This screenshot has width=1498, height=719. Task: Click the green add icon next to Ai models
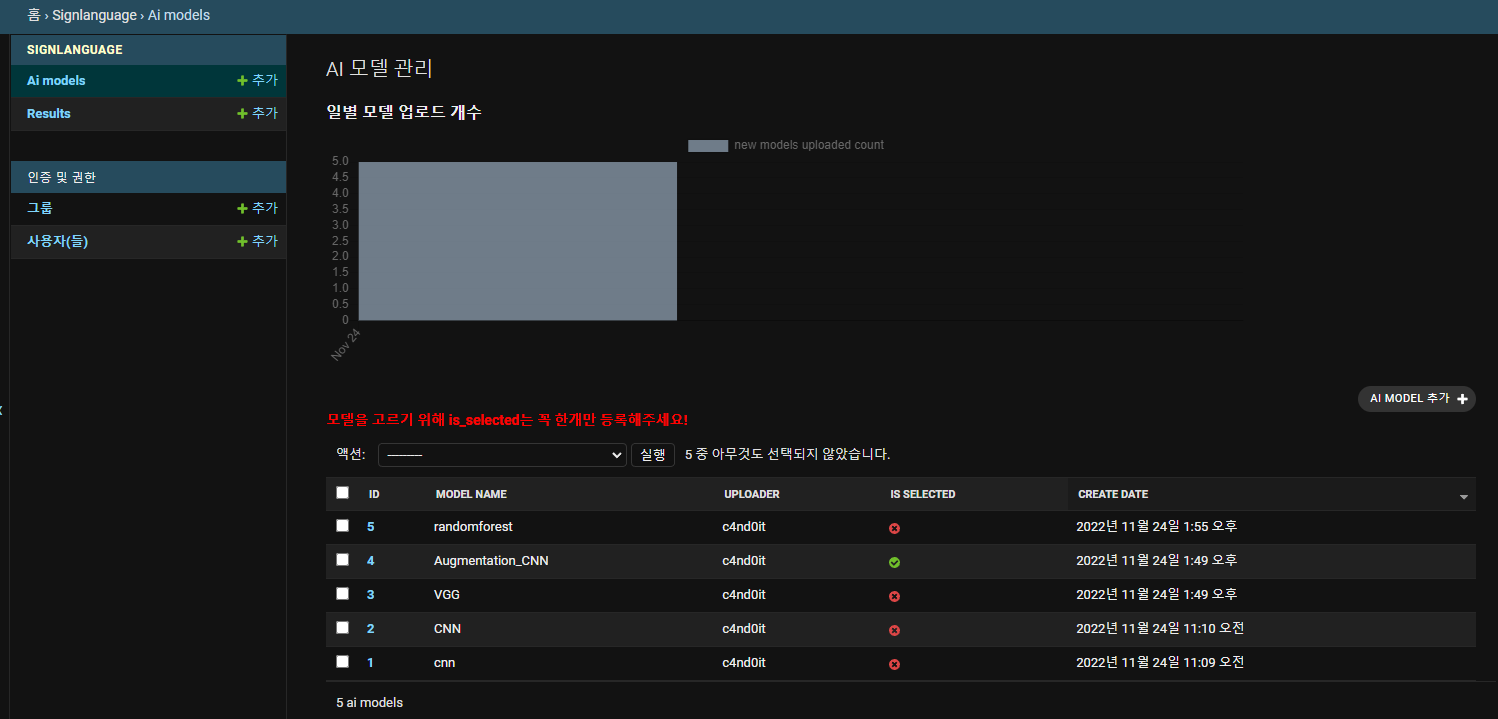pos(241,81)
